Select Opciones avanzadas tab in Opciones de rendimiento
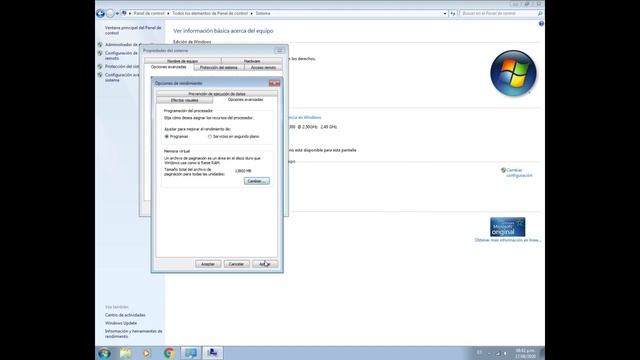The image size is (640, 360). 245,100
